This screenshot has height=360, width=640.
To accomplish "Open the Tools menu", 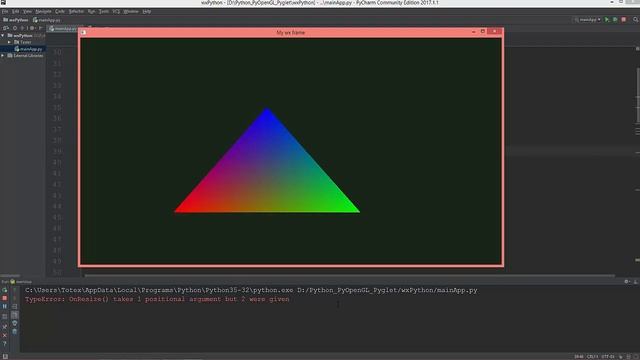I will [104, 11].
